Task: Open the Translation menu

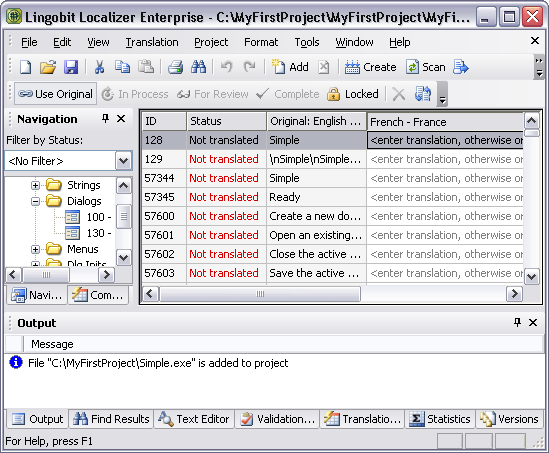Action: point(152,42)
